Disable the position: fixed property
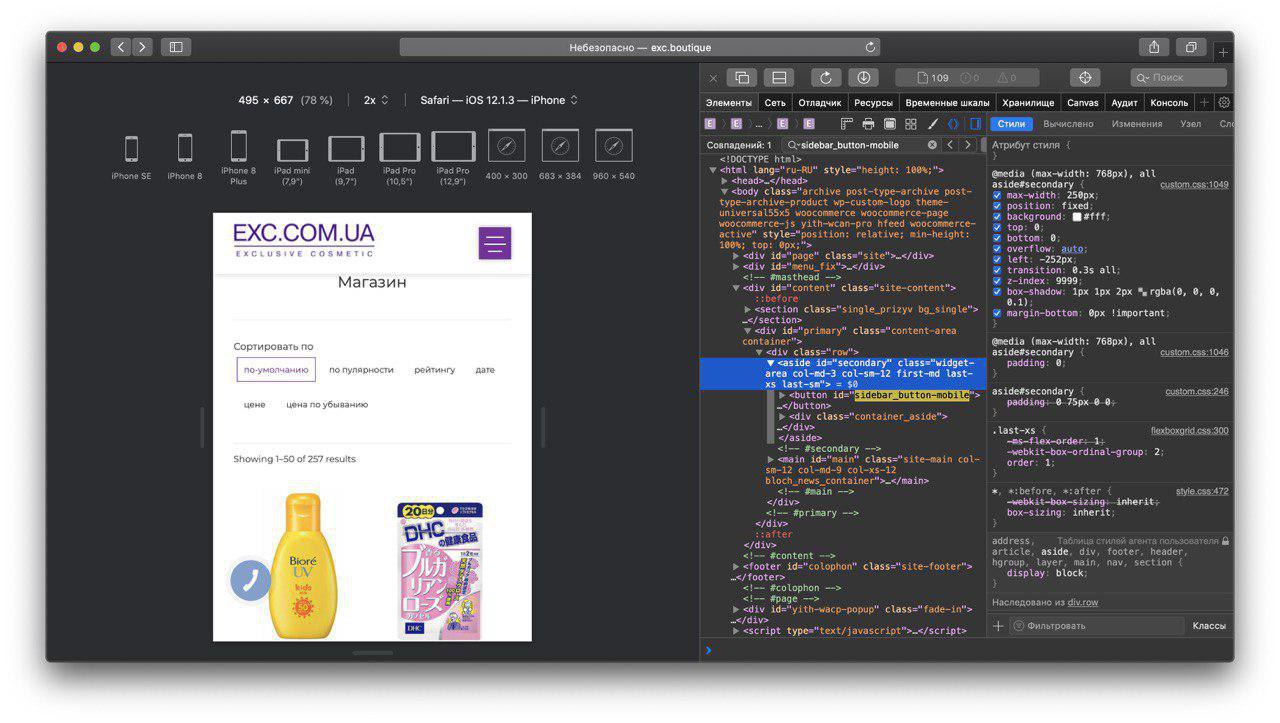Image resolution: width=1280 pixels, height=723 pixels. 997,206
